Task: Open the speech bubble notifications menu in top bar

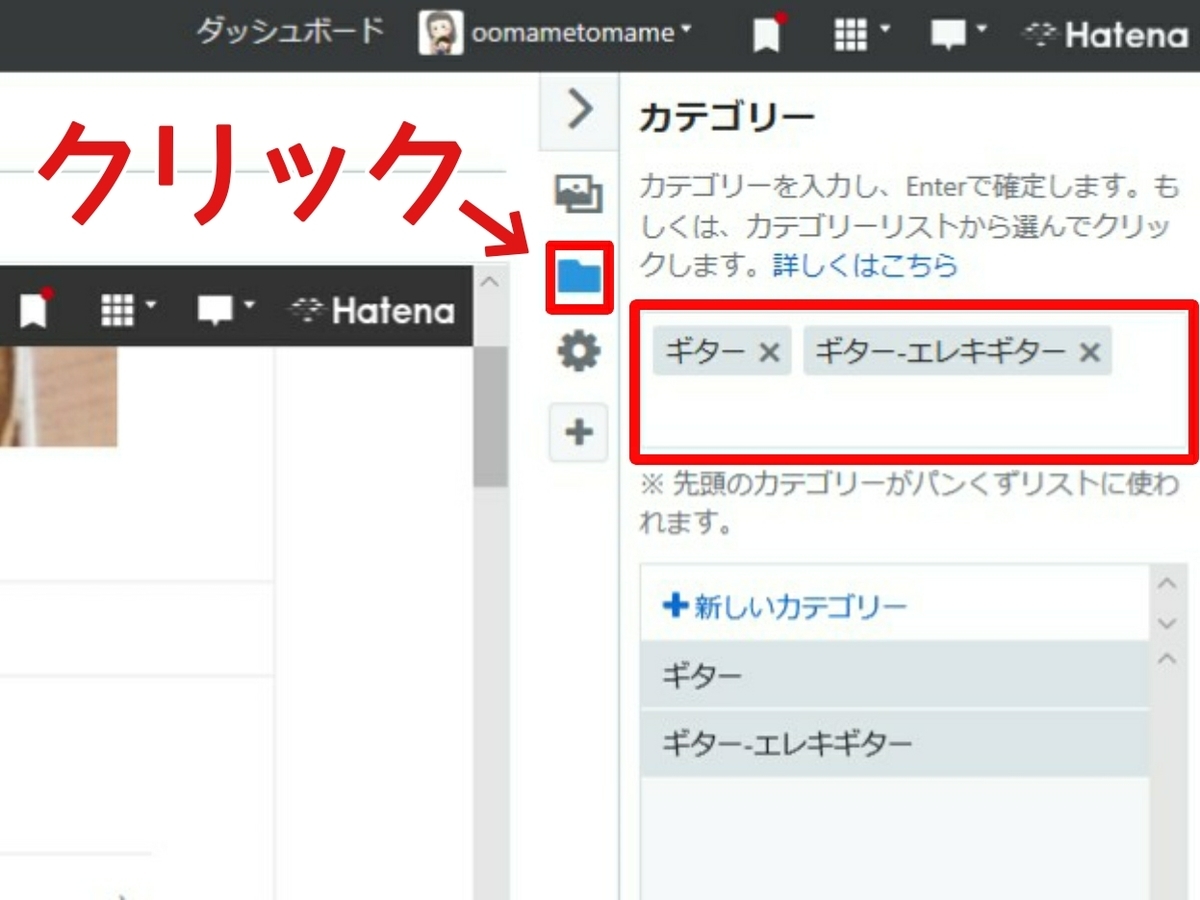Action: pos(957,35)
